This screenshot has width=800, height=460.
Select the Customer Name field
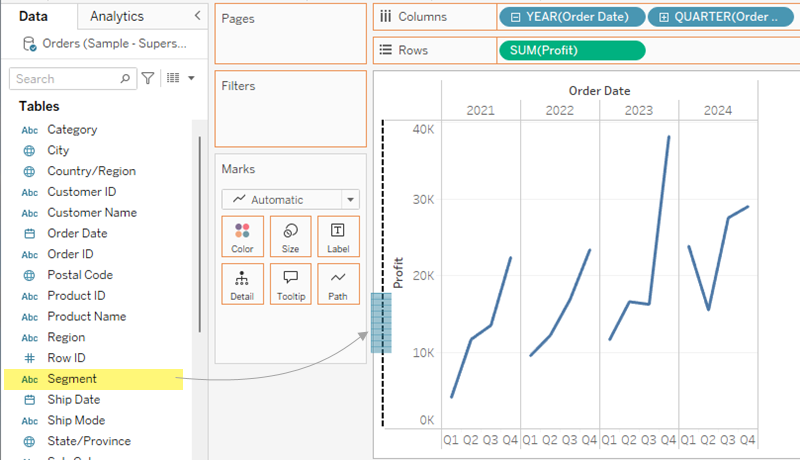pyautogui.click(x=92, y=213)
